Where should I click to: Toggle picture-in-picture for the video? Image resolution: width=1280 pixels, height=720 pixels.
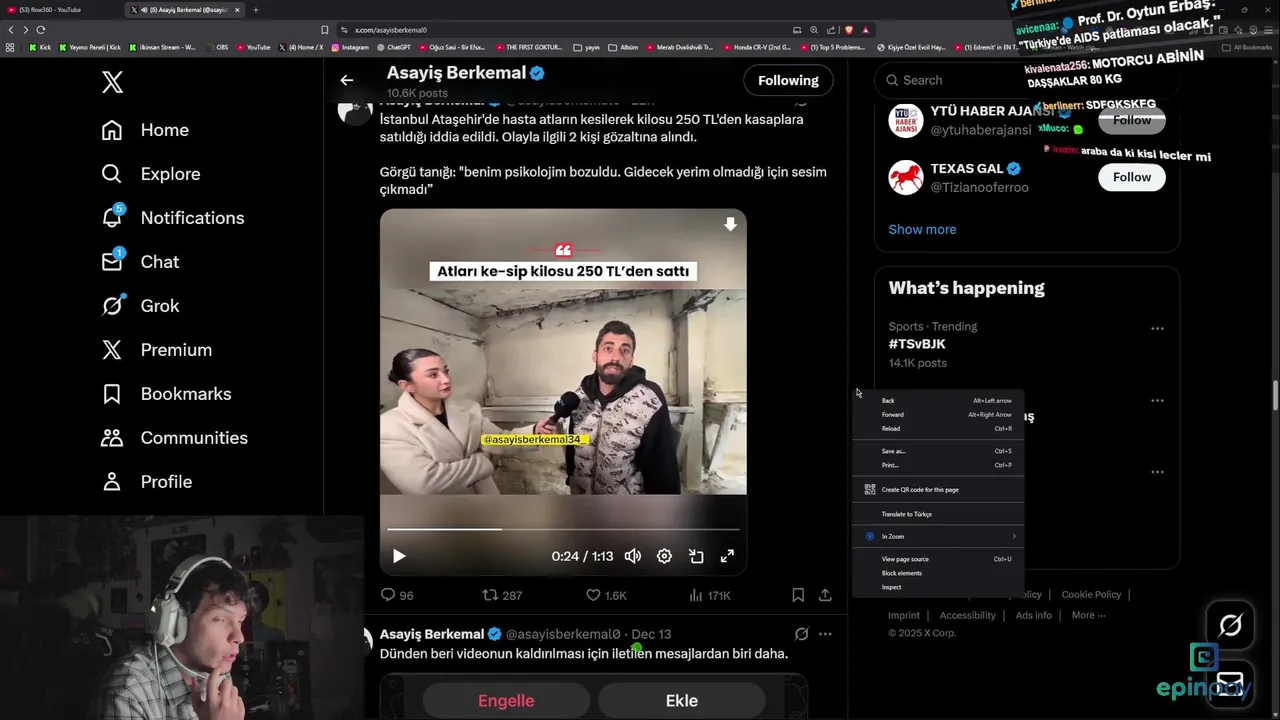696,556
